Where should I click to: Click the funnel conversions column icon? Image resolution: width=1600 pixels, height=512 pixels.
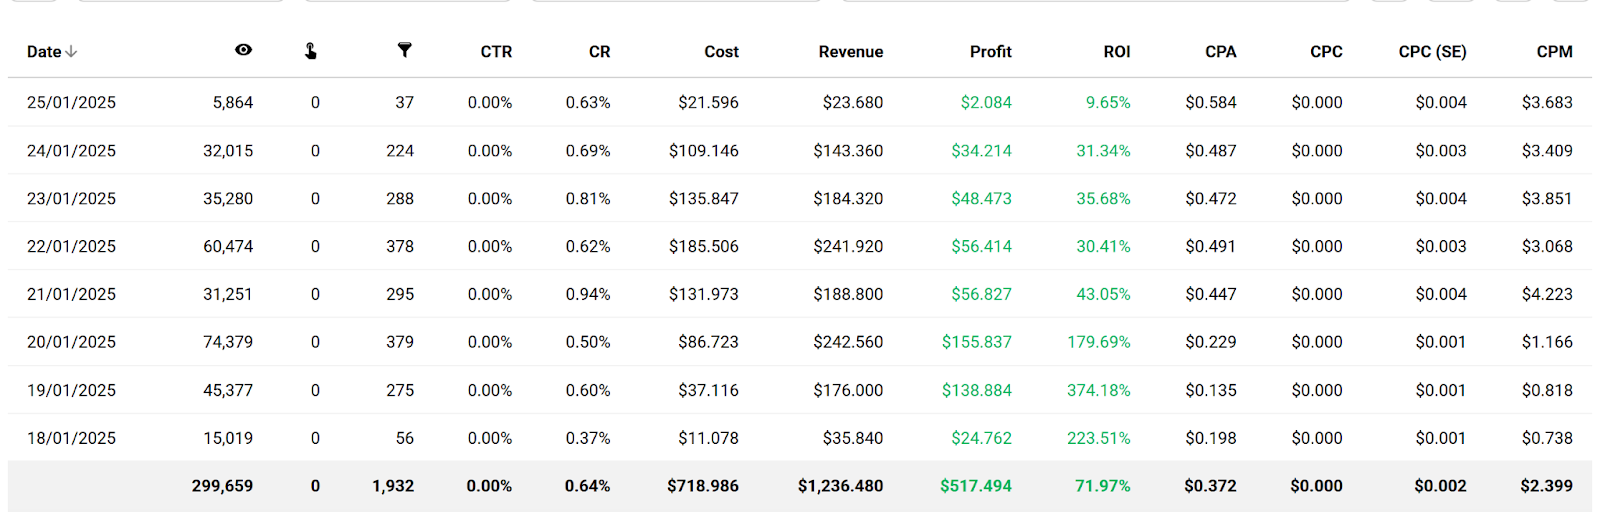[404, 50]
